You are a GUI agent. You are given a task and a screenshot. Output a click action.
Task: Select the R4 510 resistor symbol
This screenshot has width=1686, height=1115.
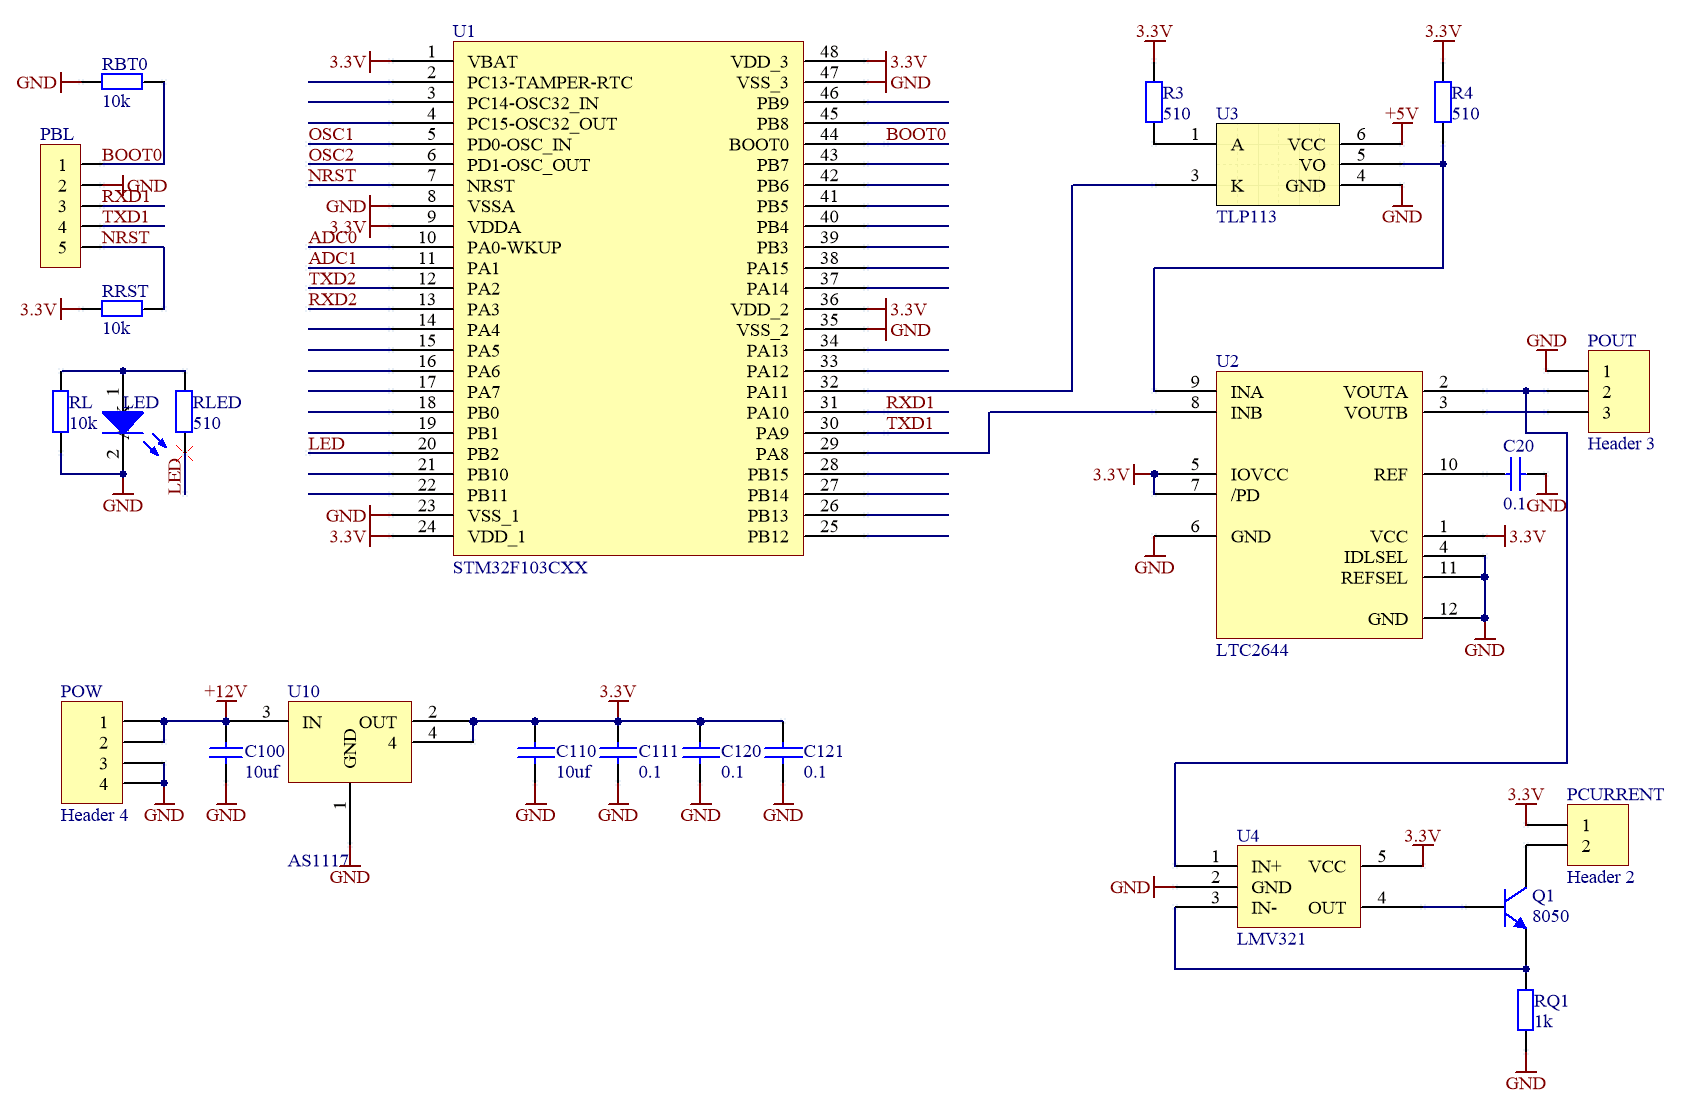1442,102
